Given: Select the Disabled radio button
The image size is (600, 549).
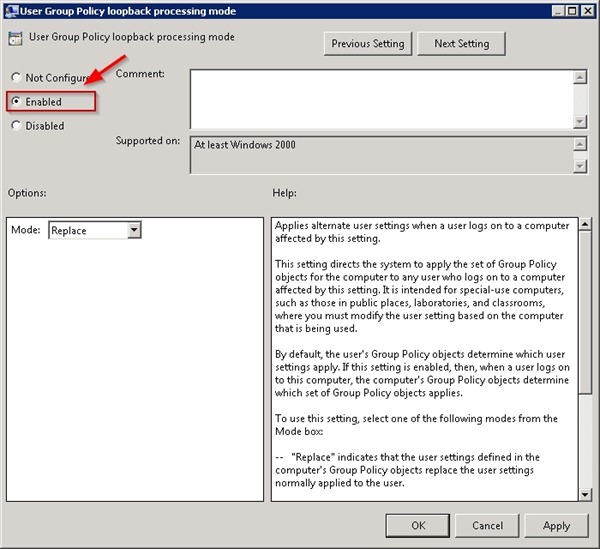Looking at the screenshot, I should click(16, 126).
